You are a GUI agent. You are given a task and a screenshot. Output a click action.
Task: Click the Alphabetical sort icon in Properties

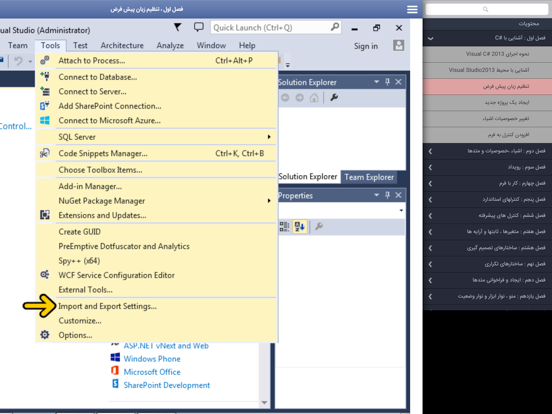(300, 226)
